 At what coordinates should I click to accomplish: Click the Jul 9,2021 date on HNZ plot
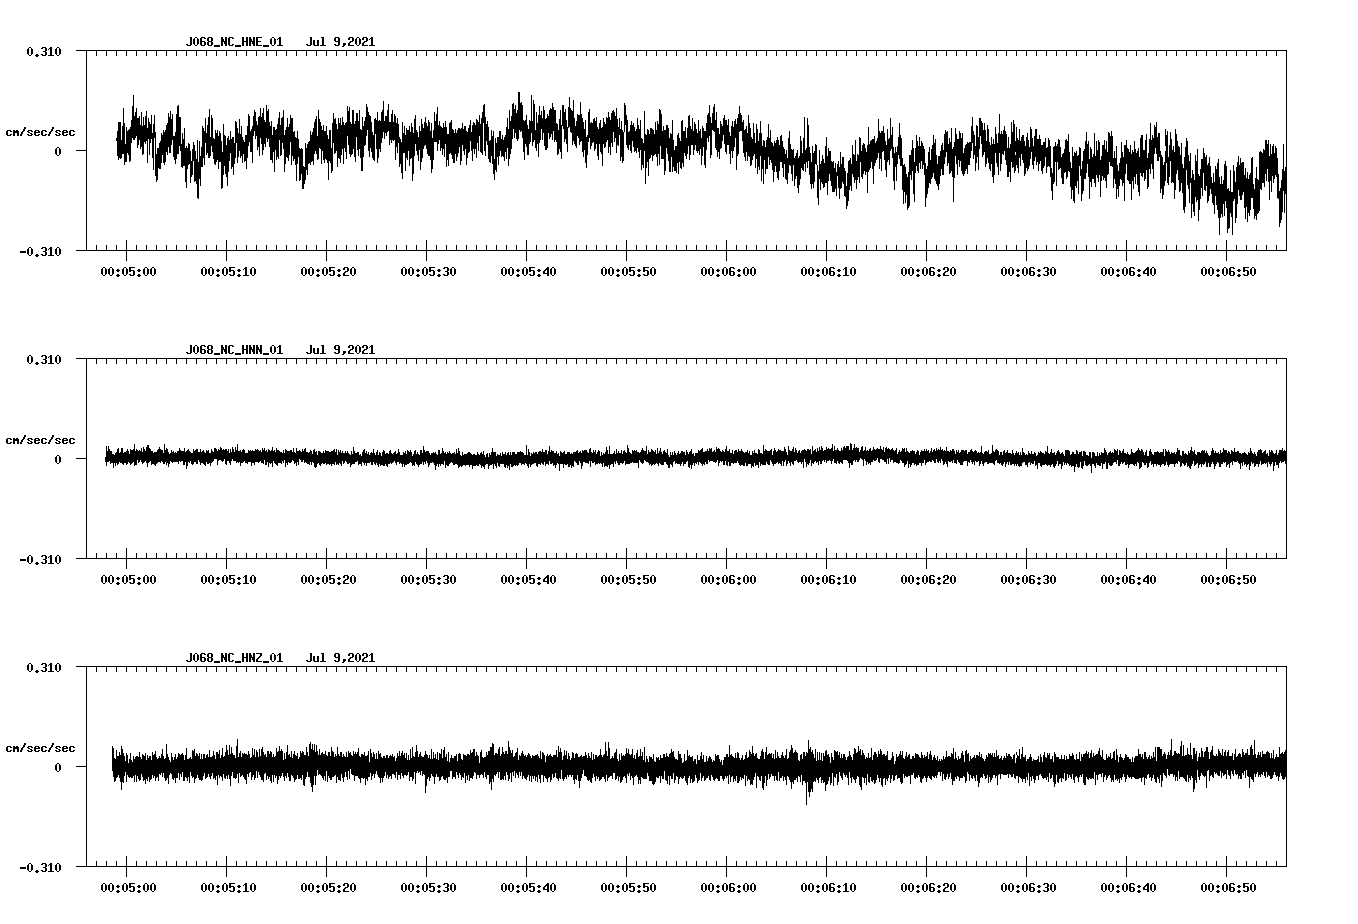[340, 658]
